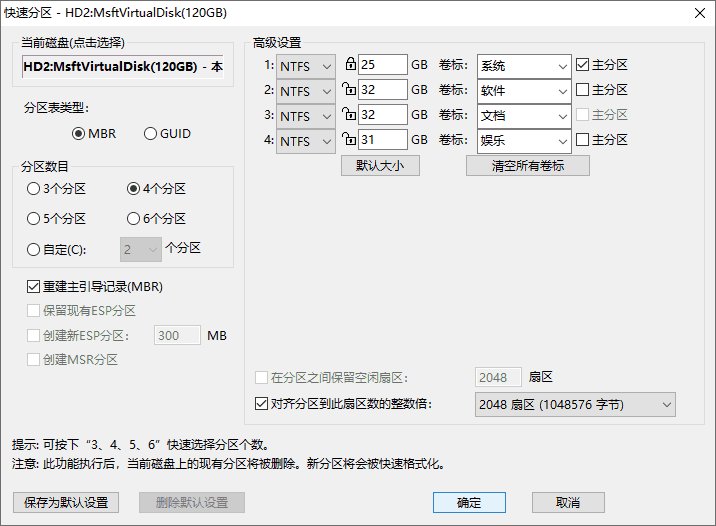Click the 清空所有卷标 button
The image size is (716, 526).
(528, 166)
